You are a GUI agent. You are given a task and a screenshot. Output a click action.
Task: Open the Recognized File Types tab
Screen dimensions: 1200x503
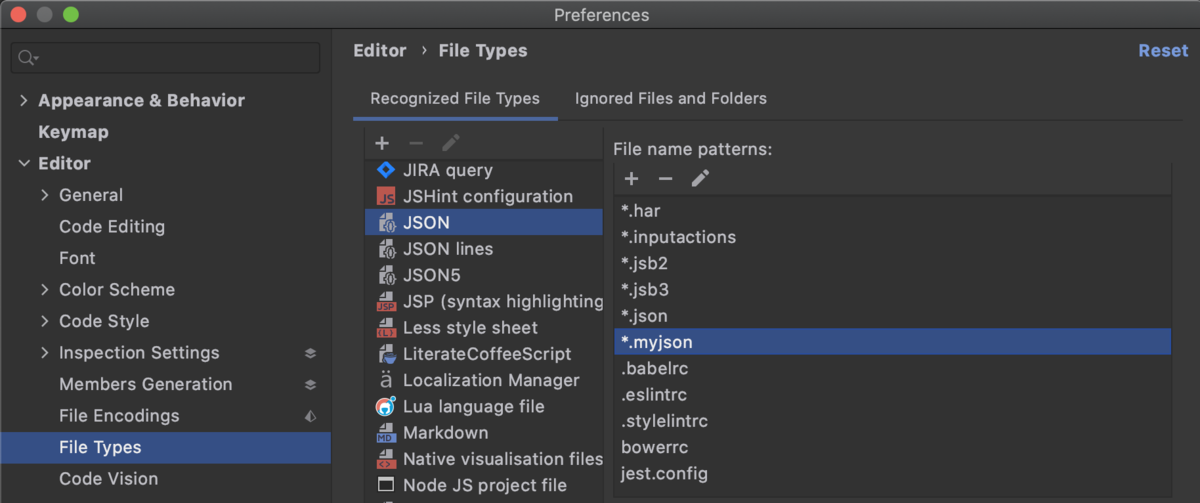(x=455, y=99)
